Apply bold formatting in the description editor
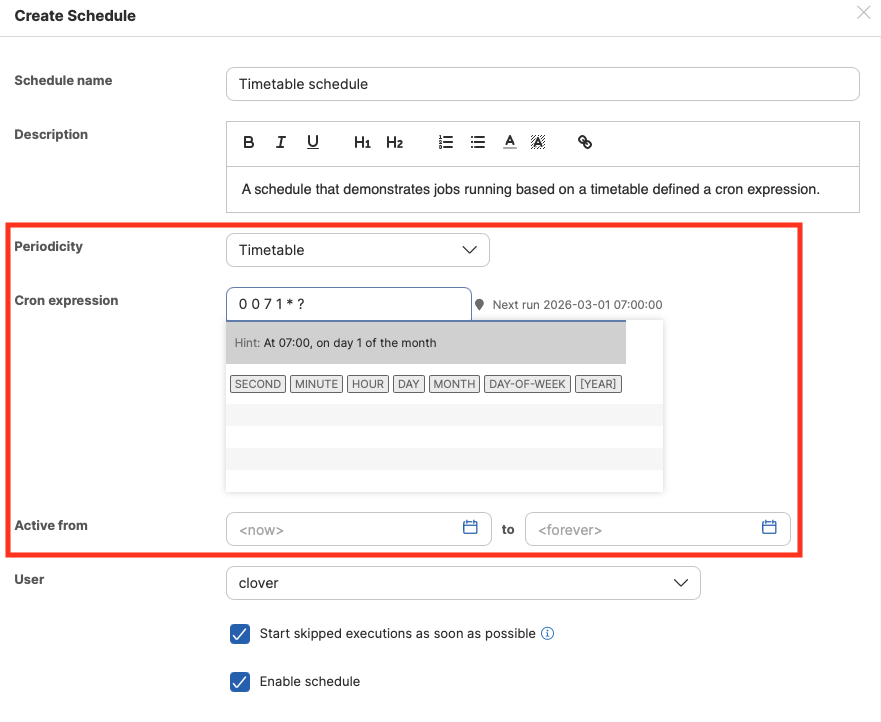 248,142
